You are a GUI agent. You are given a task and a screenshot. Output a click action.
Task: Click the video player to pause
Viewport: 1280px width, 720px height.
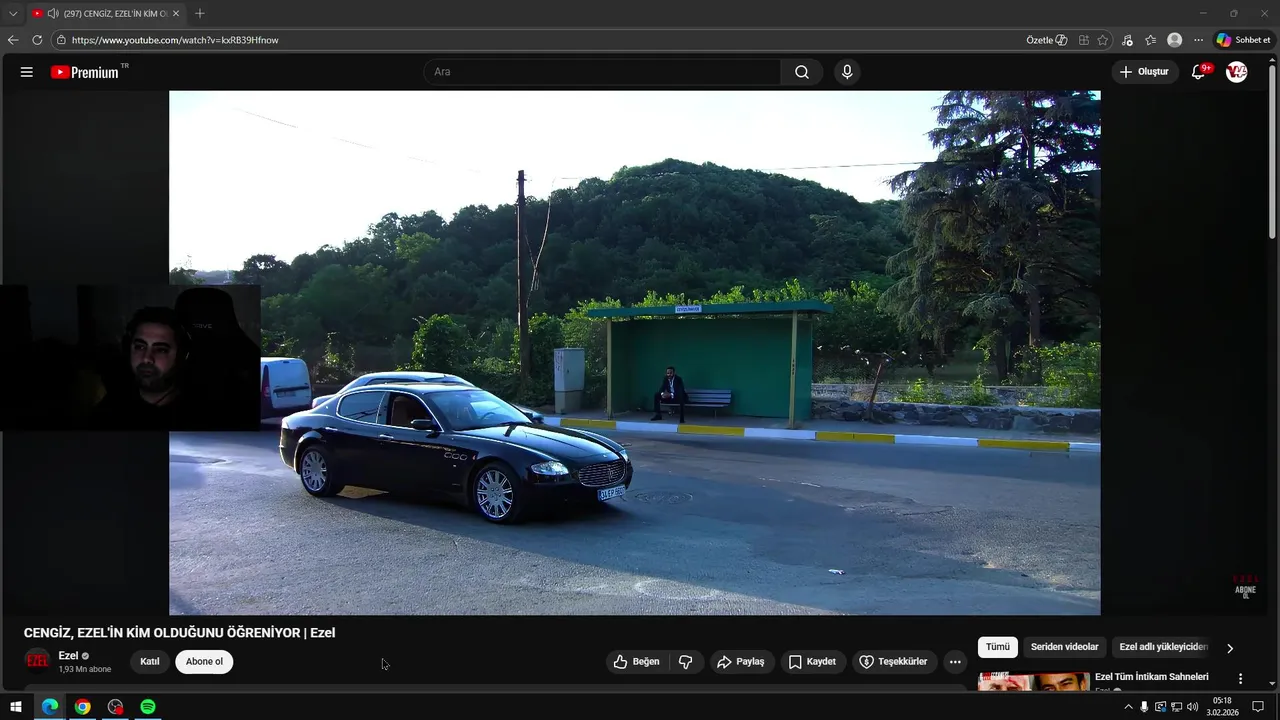tap(634, 353)
